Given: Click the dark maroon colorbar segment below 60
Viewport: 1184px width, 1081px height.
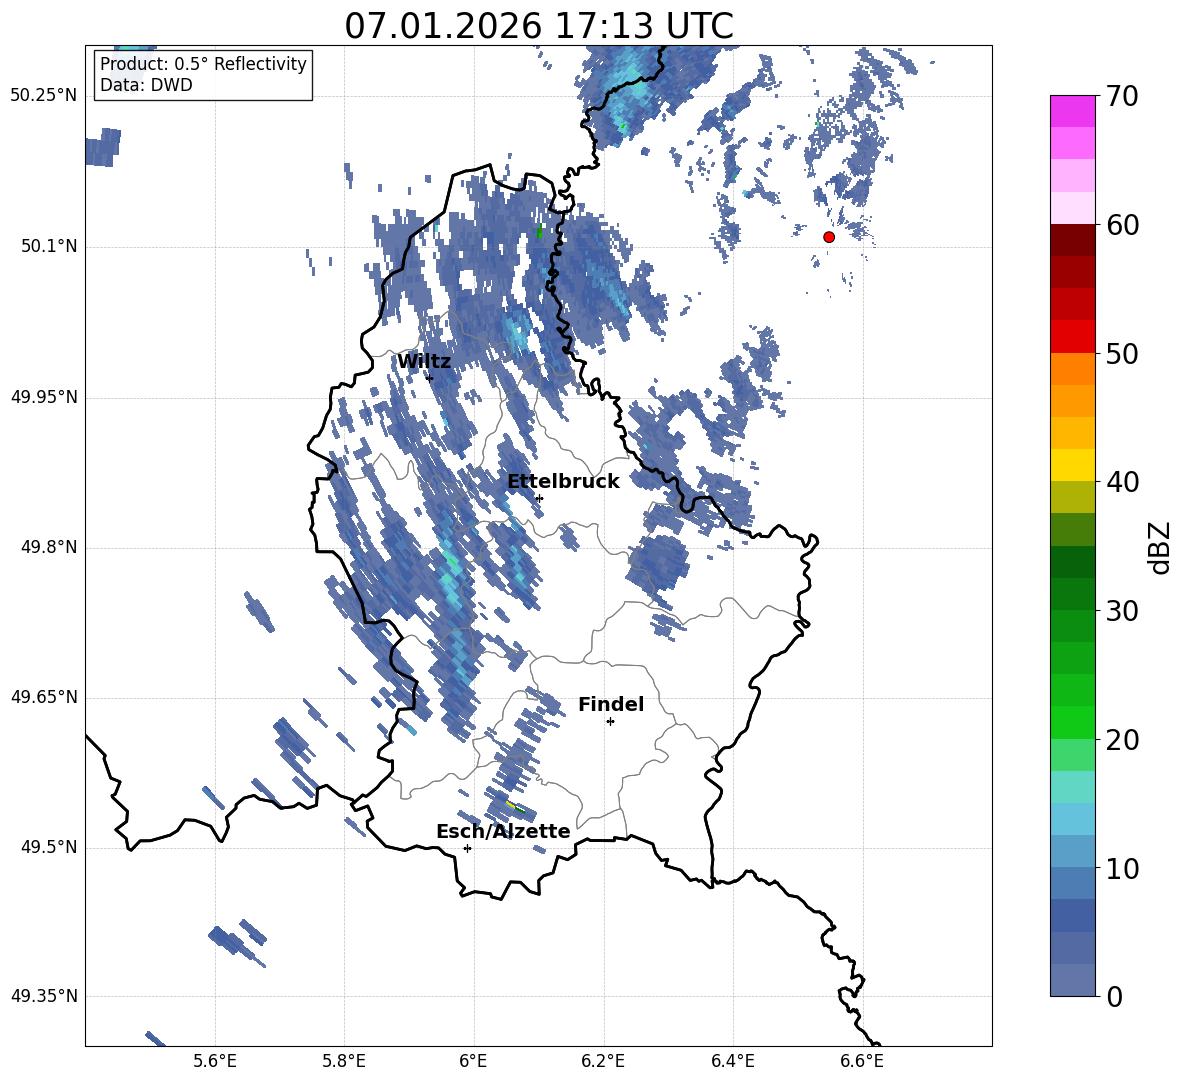Looking at the screenshot, I should [1072, 240].
